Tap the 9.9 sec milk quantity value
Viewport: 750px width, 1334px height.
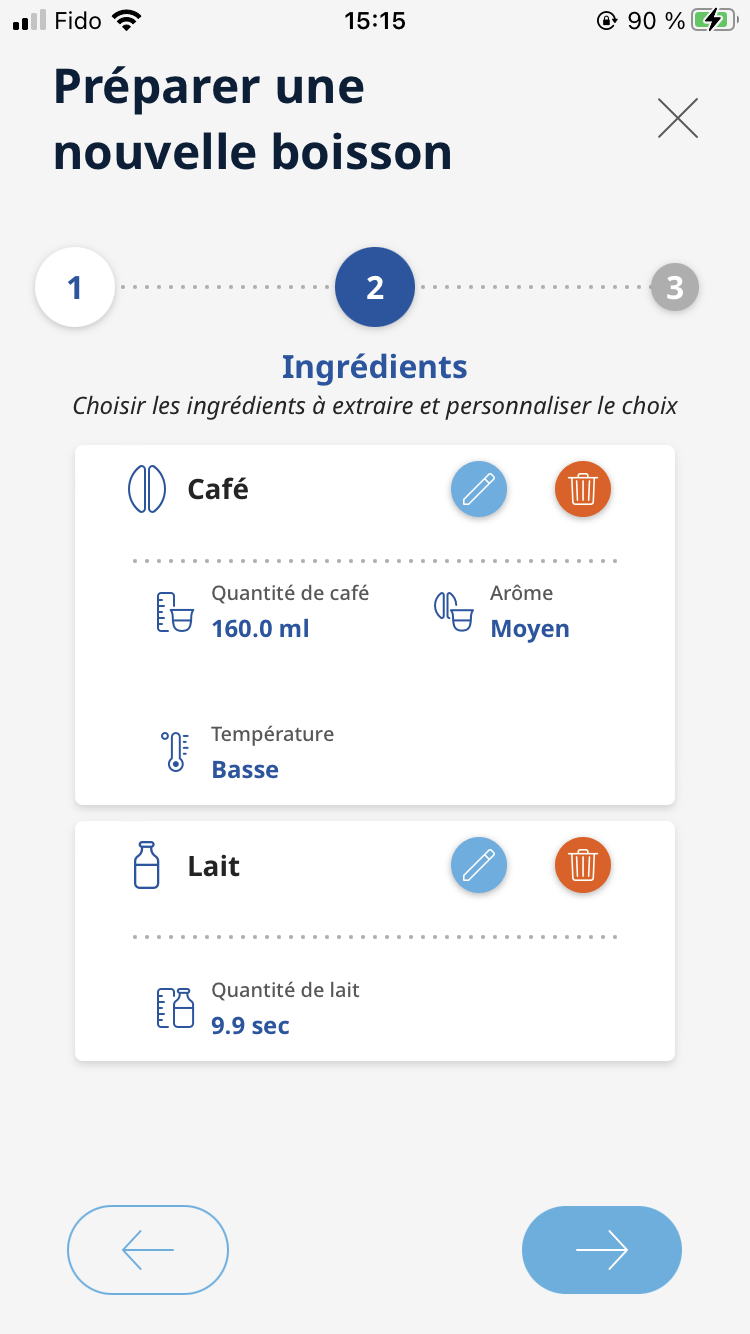(x=250, y=1026)
